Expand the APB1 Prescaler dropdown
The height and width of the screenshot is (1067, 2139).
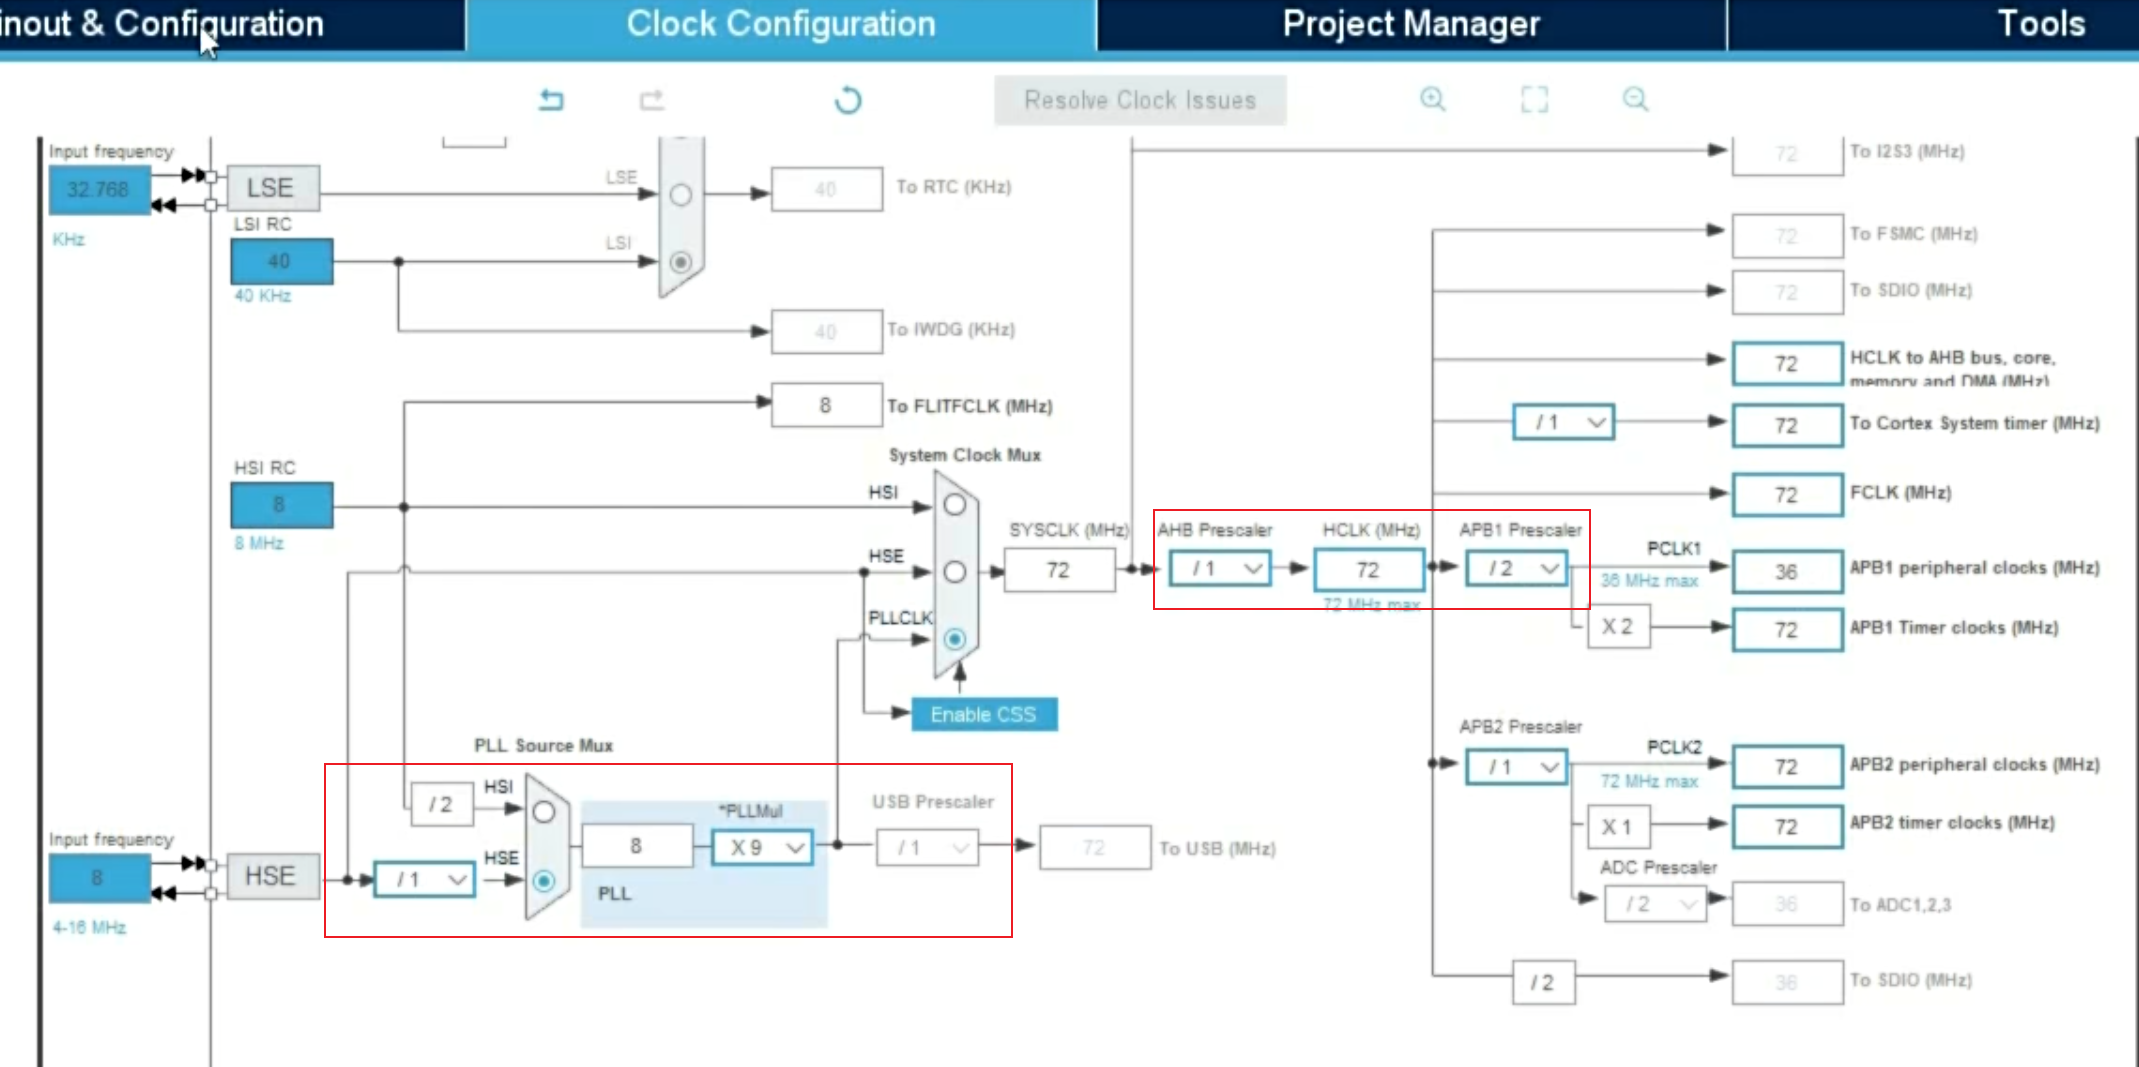[1517, 569]
